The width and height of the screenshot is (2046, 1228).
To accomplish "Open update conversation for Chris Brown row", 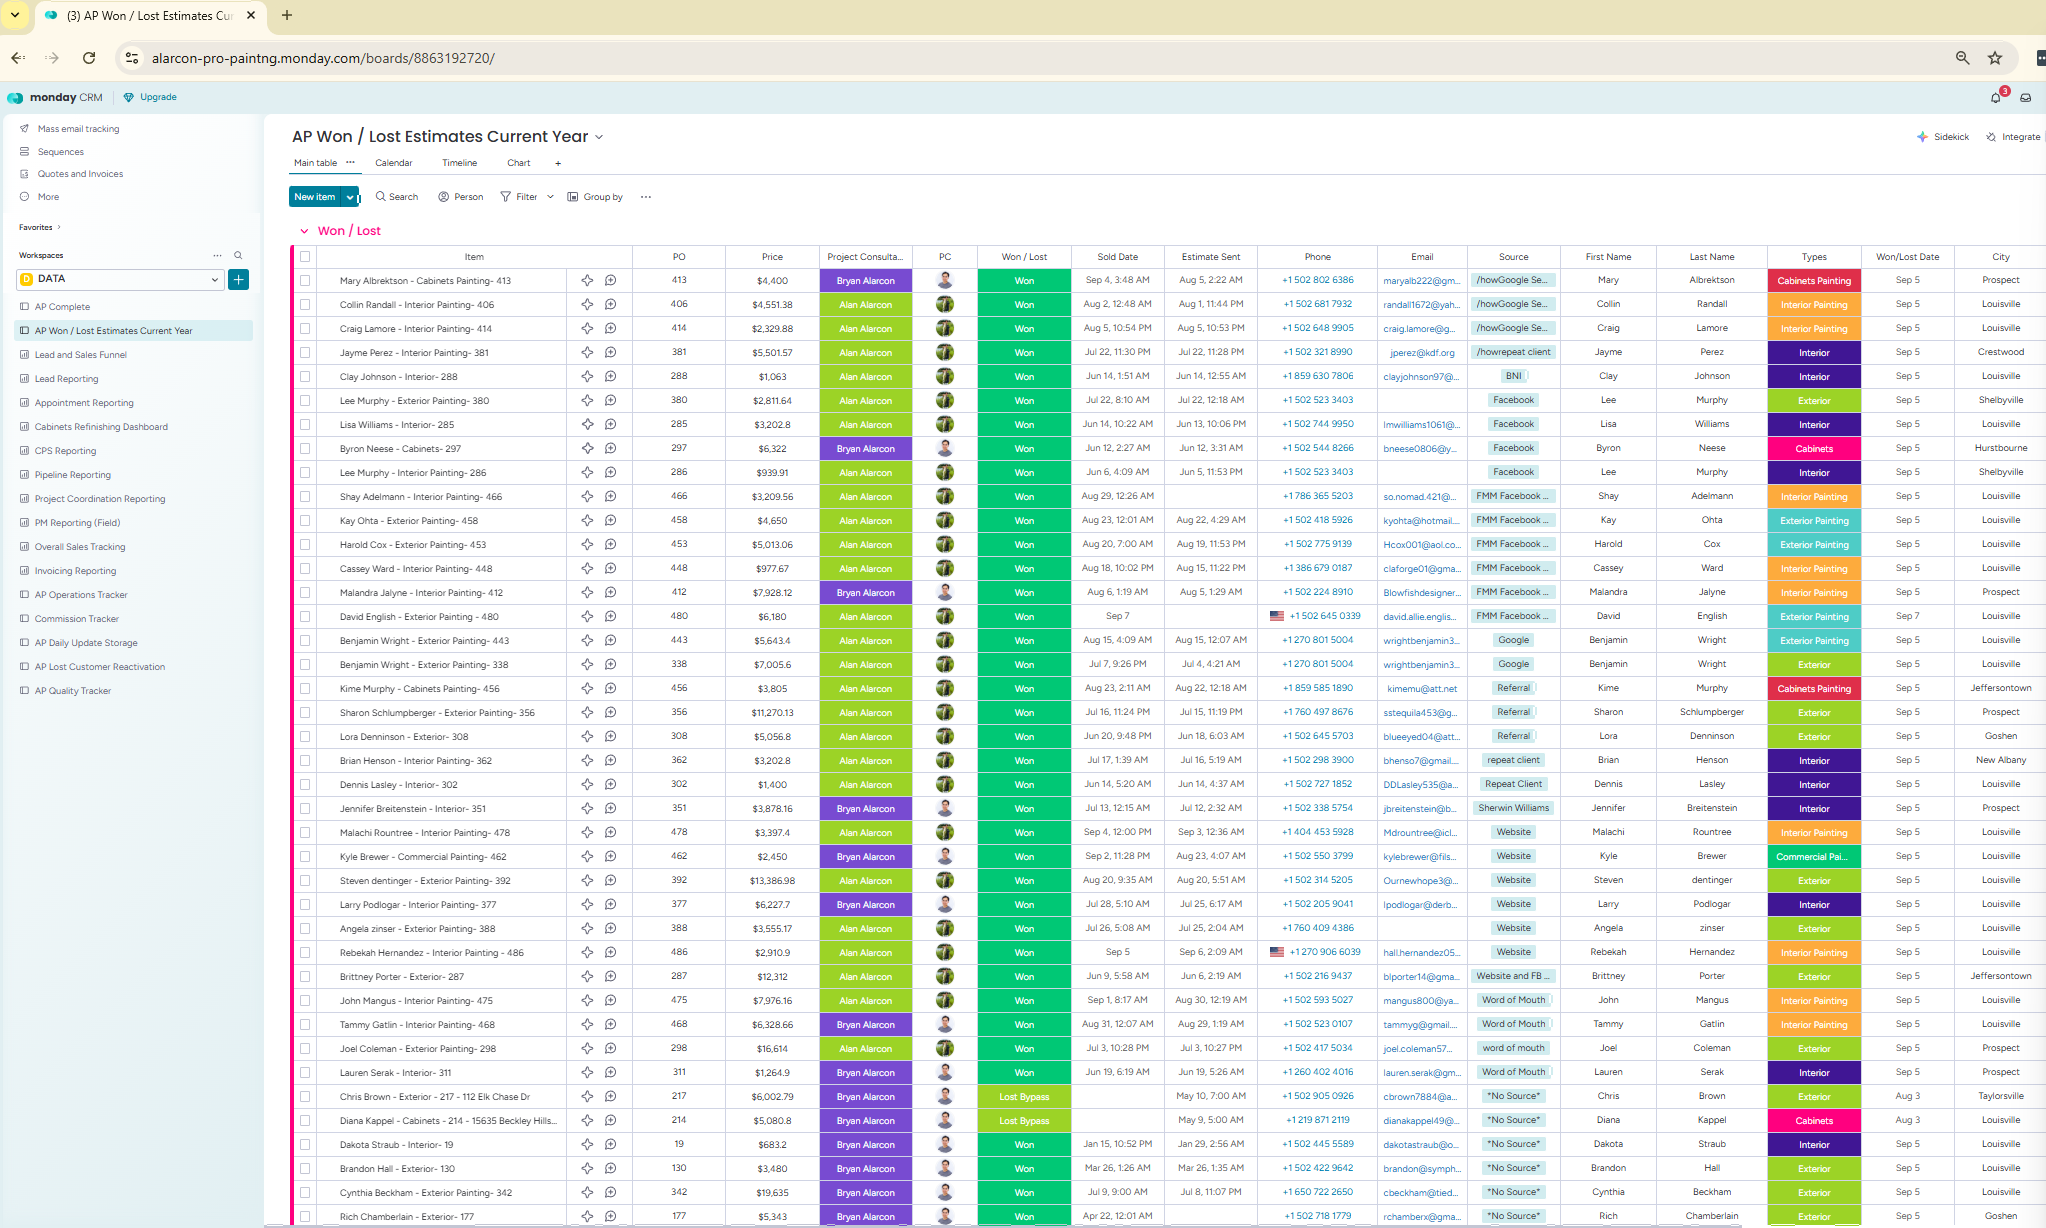I will click(610, 1097).
